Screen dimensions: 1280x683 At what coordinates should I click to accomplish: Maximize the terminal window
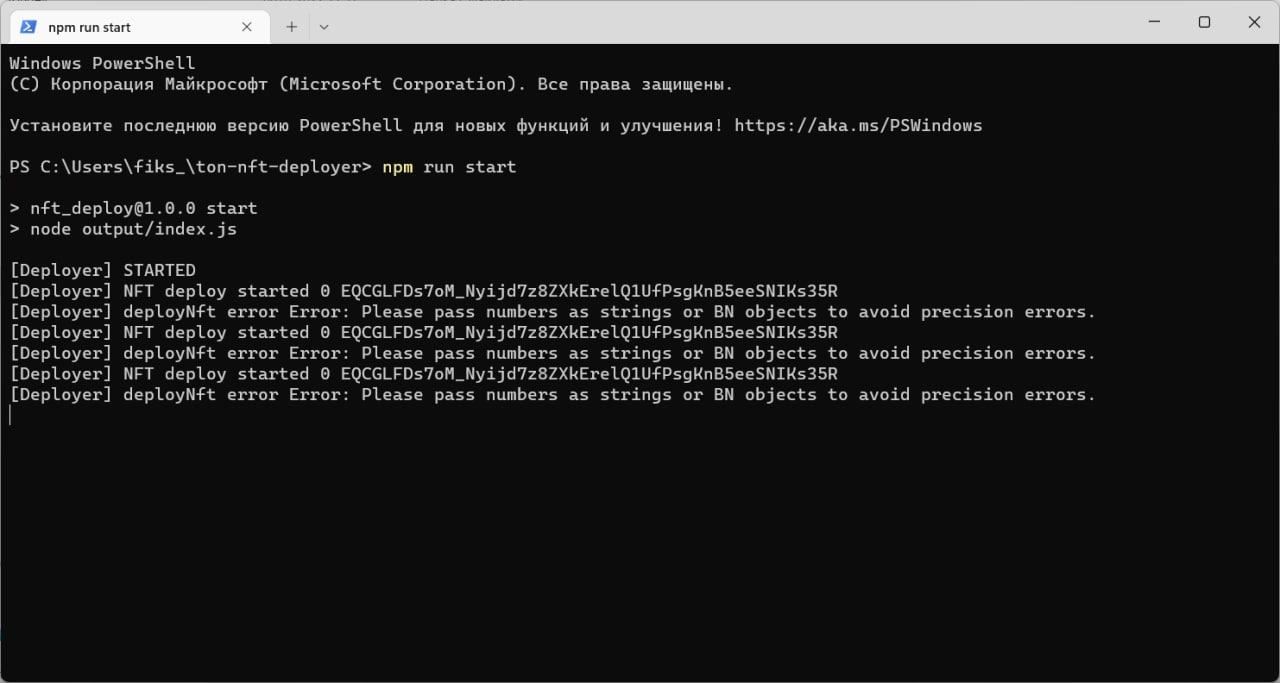pos(1205,22)
